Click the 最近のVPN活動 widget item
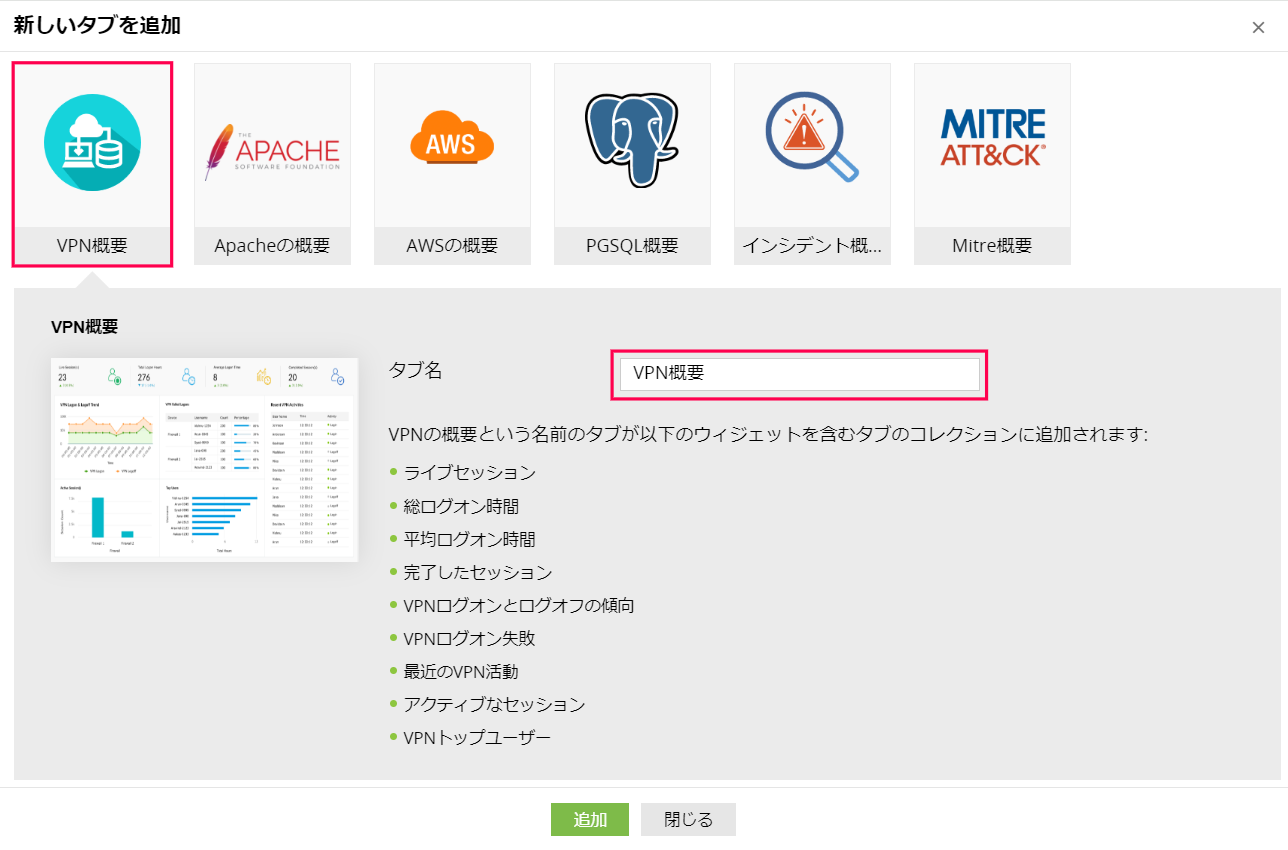Screen dimensions: 1288x850 coord(460,672)
